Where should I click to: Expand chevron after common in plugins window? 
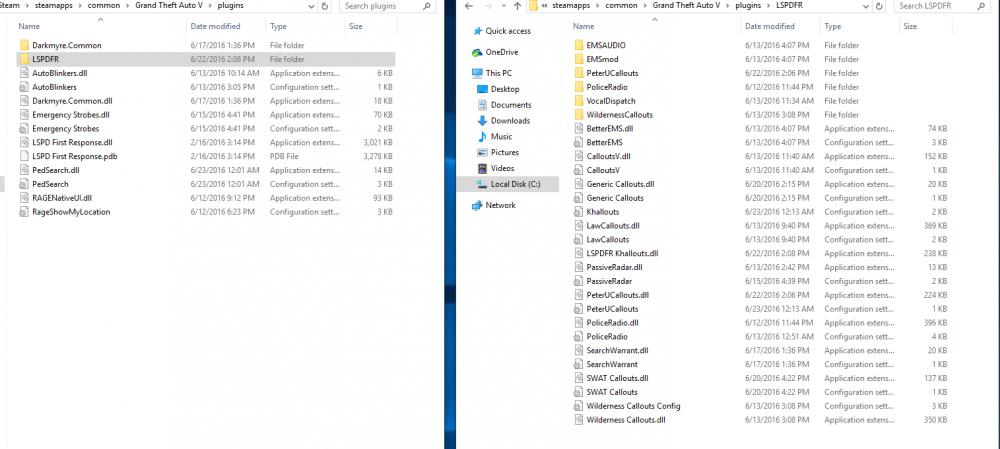tap(127, 6)
